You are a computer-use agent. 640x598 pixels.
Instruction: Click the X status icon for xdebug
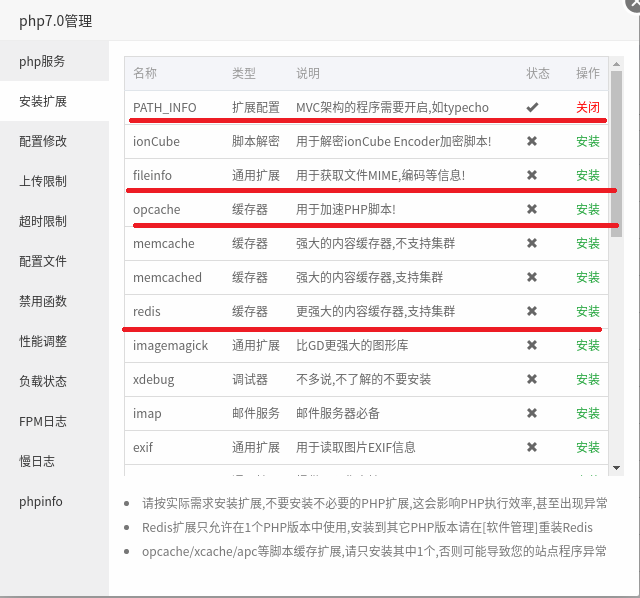point(532,379)
